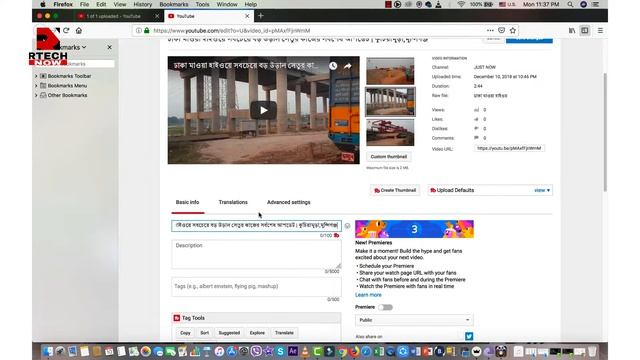Click Copy in Tag Tools
This screenshot has height=360, width=640.
[x=185, y=333]
